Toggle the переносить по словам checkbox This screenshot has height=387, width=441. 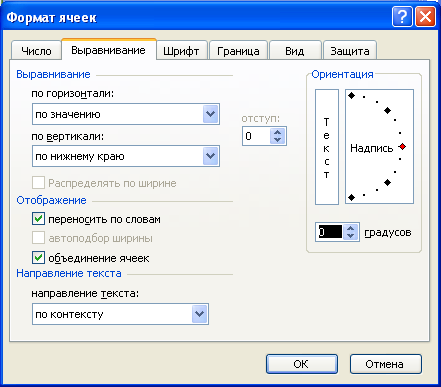click(x=38, y=219)
